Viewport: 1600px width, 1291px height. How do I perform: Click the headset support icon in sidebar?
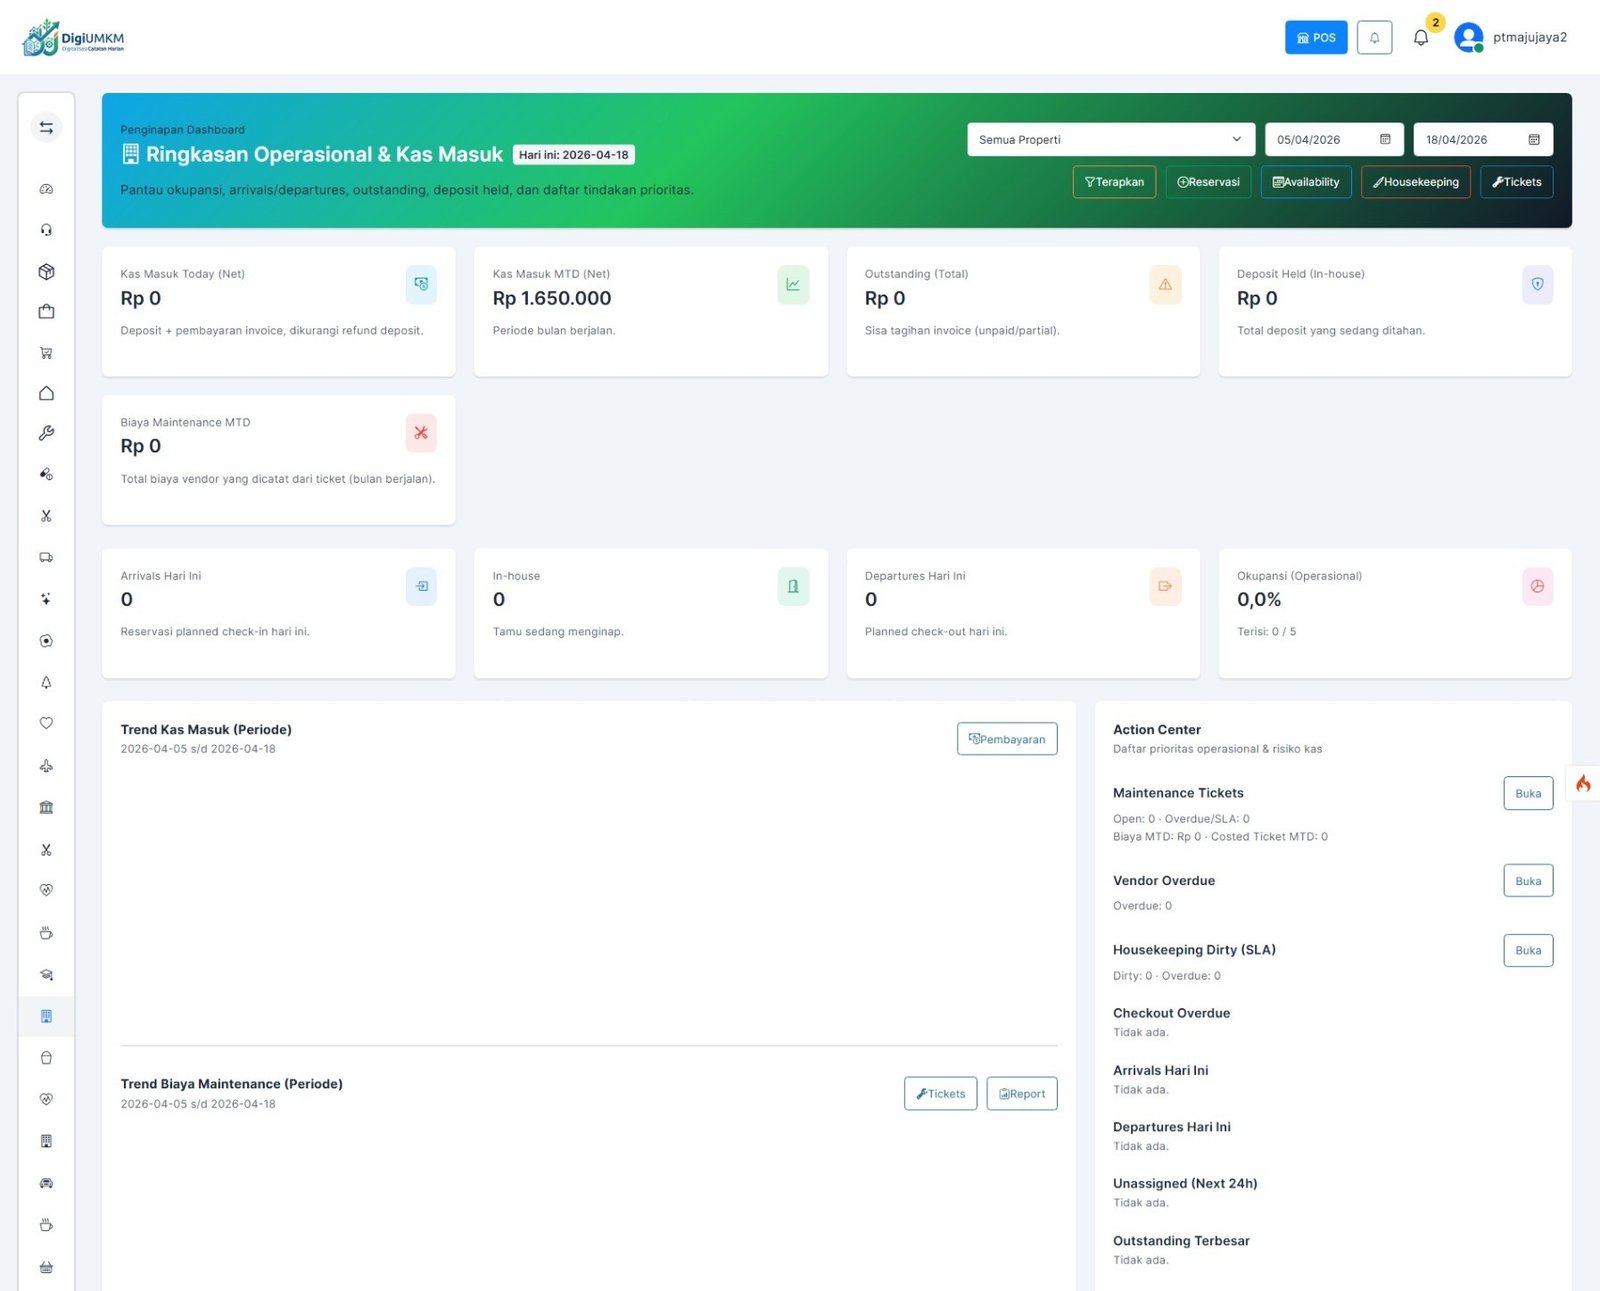(46, 230)
